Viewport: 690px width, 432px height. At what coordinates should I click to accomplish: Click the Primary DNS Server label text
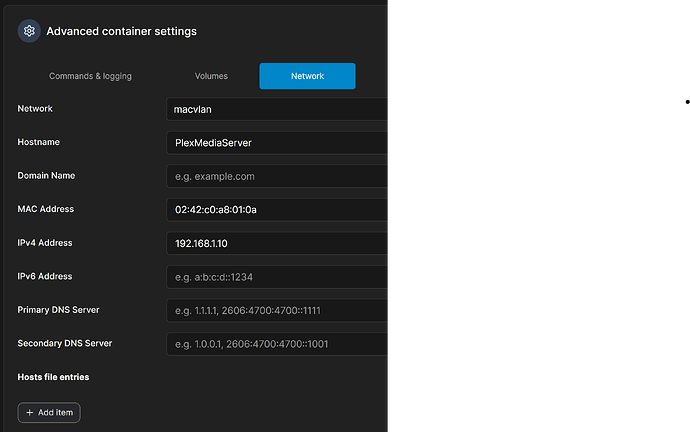[x=58, y=310]
